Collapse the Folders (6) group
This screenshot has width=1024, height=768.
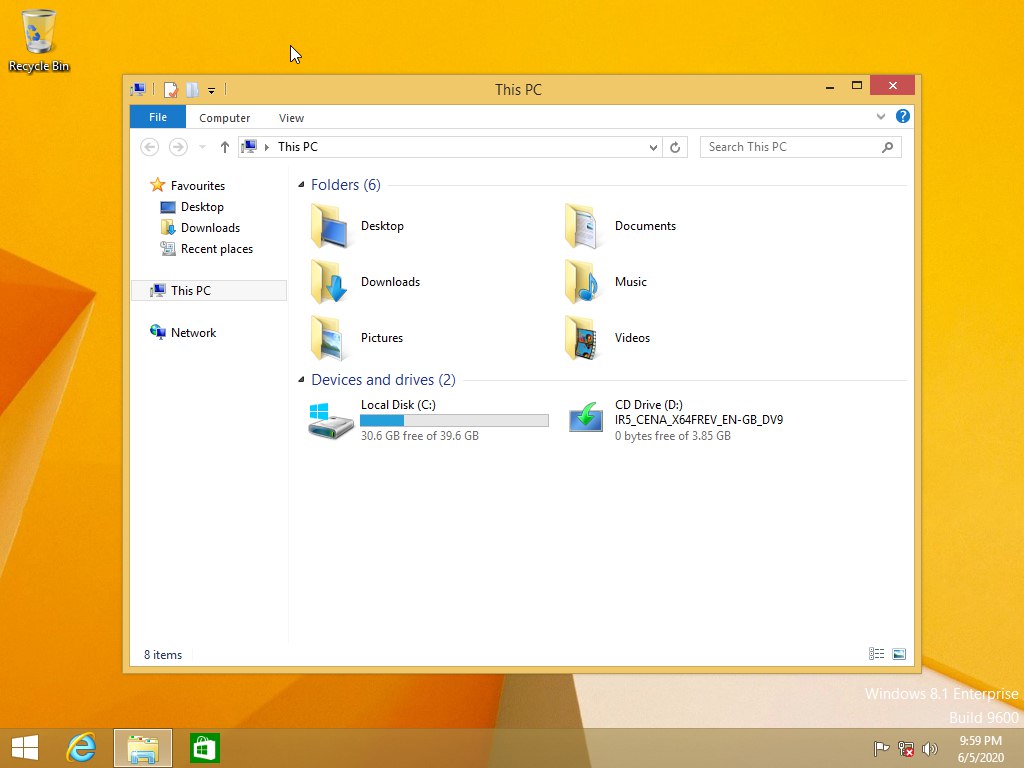301,185
